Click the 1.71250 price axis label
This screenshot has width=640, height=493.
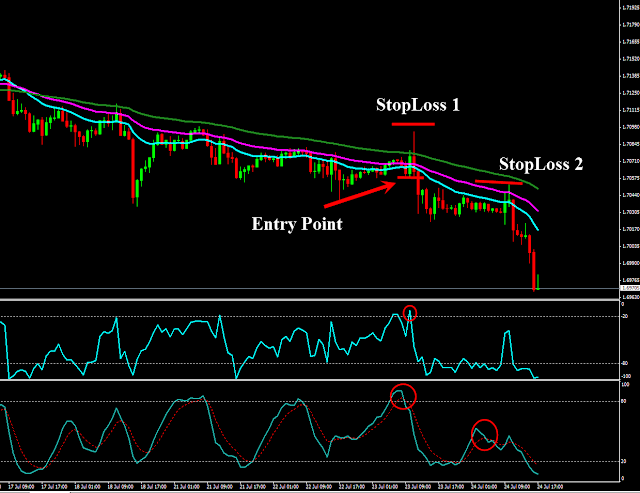click(631, 93)
